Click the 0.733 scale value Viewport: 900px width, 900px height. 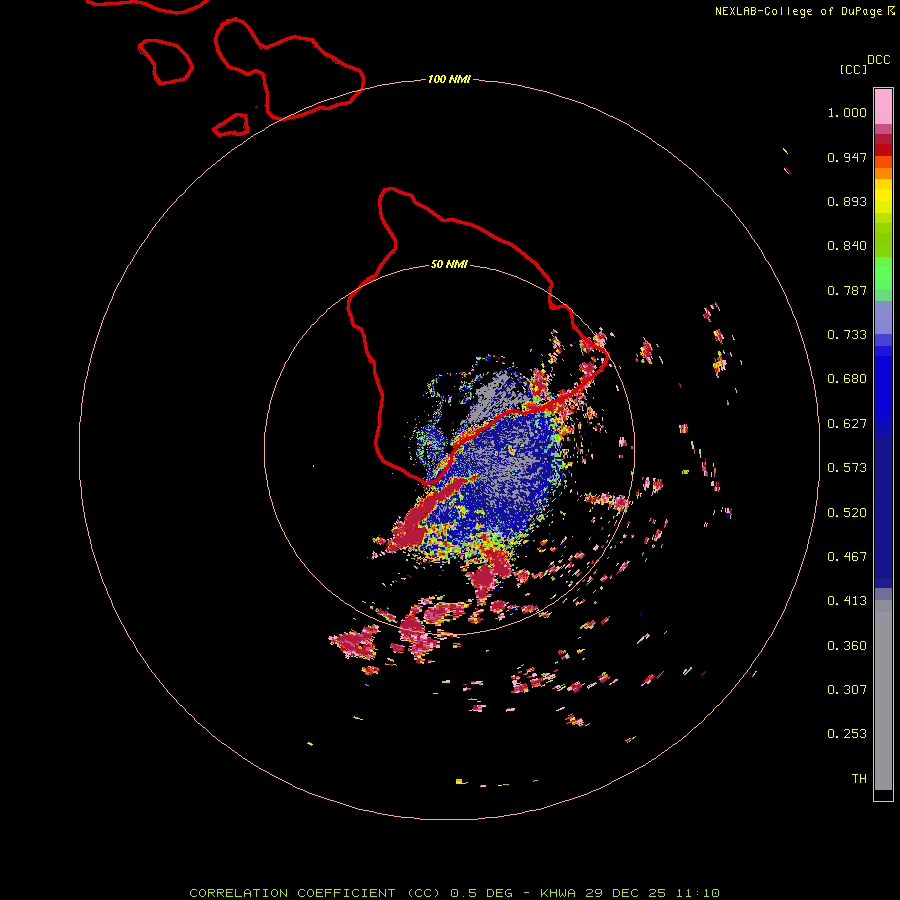[x=847, y=335]
